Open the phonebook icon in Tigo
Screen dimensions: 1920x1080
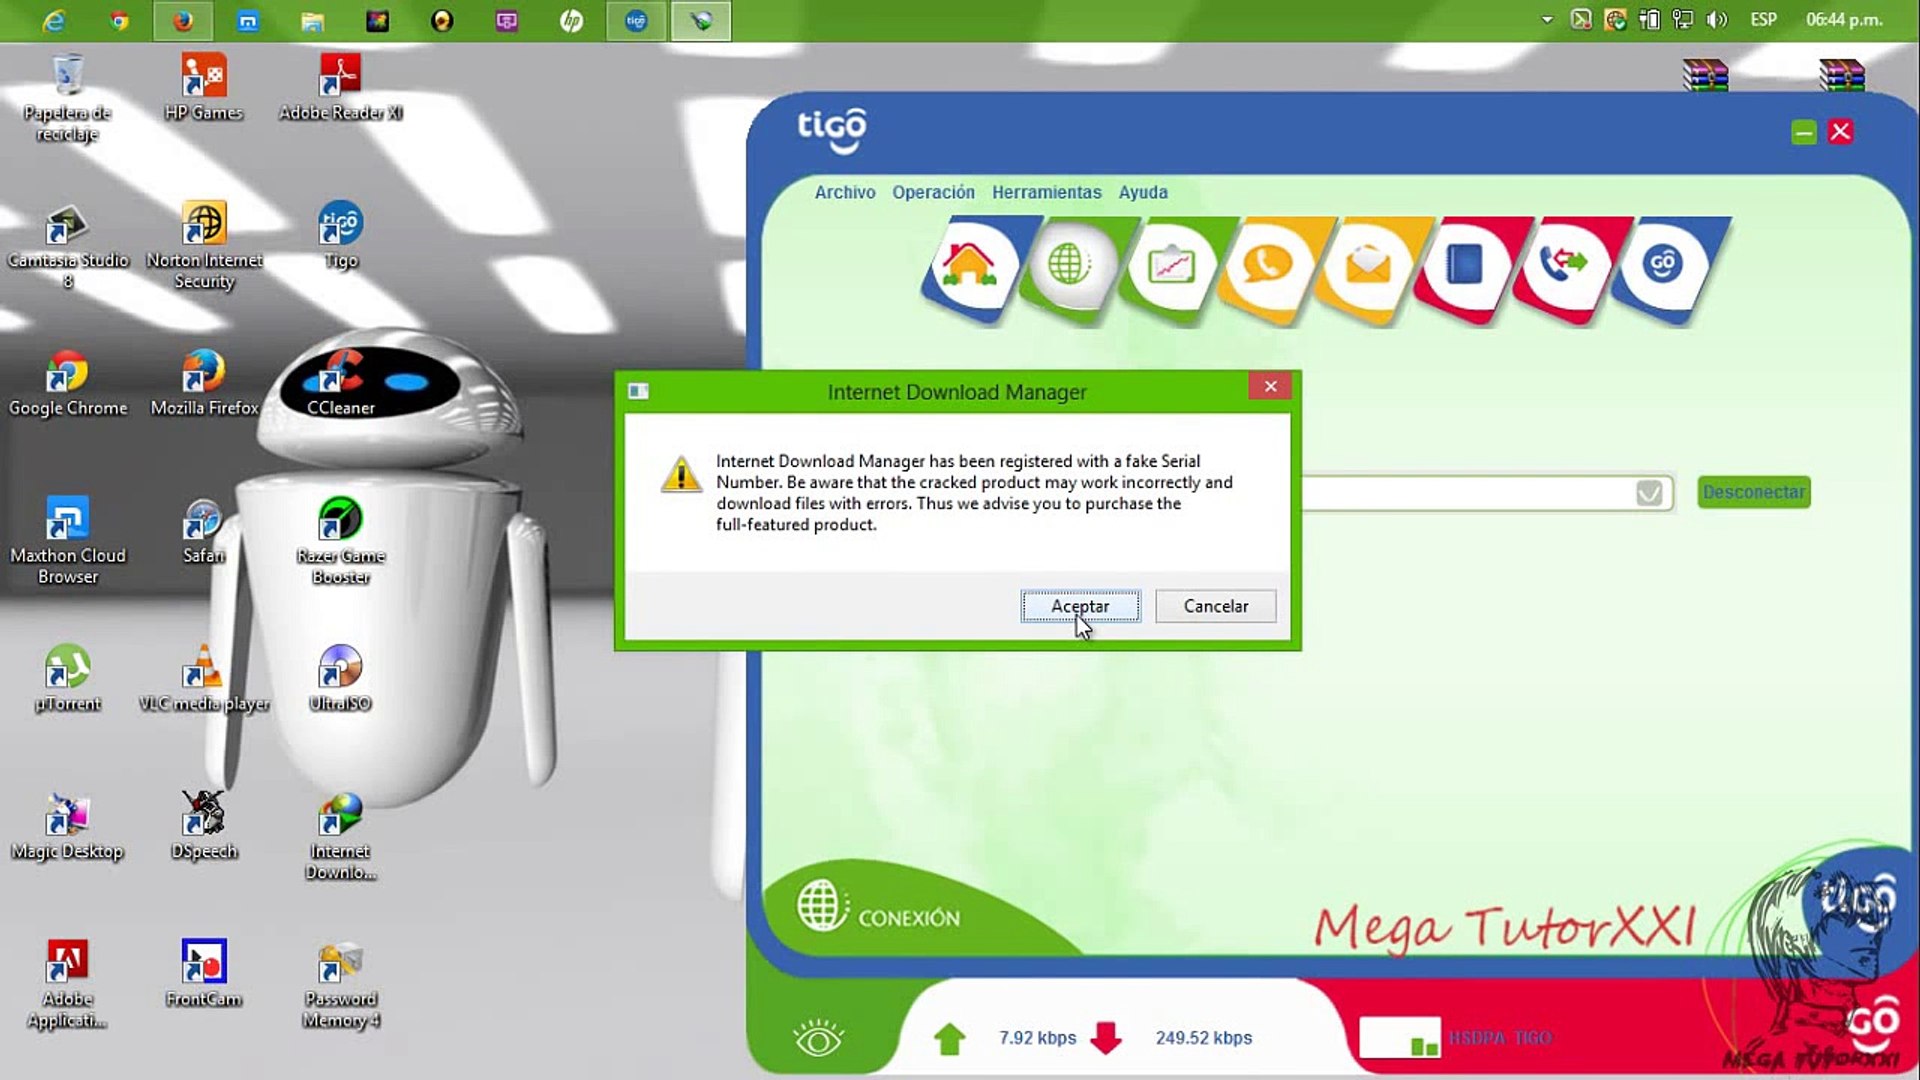1465,266
